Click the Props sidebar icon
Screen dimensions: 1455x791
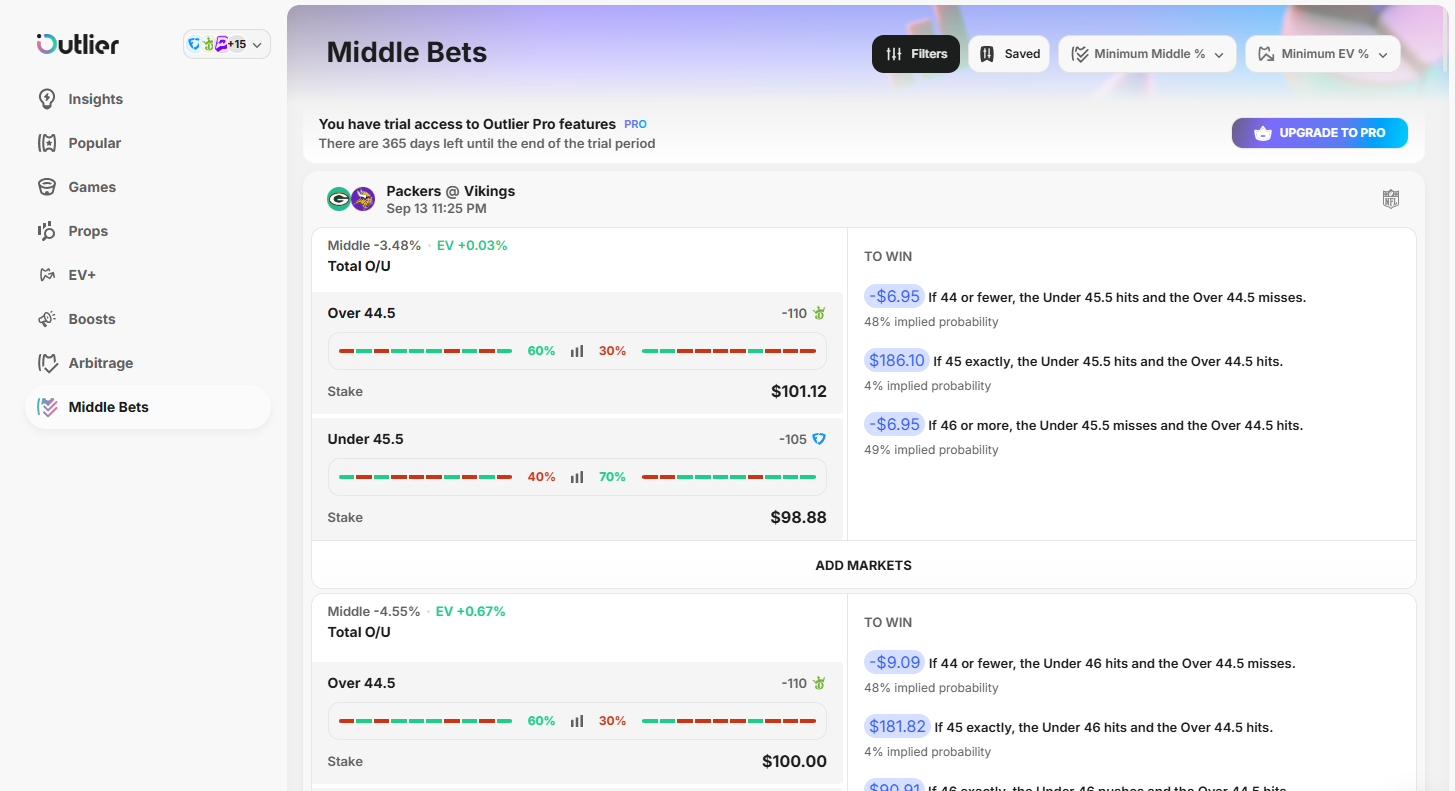point(46,231)
